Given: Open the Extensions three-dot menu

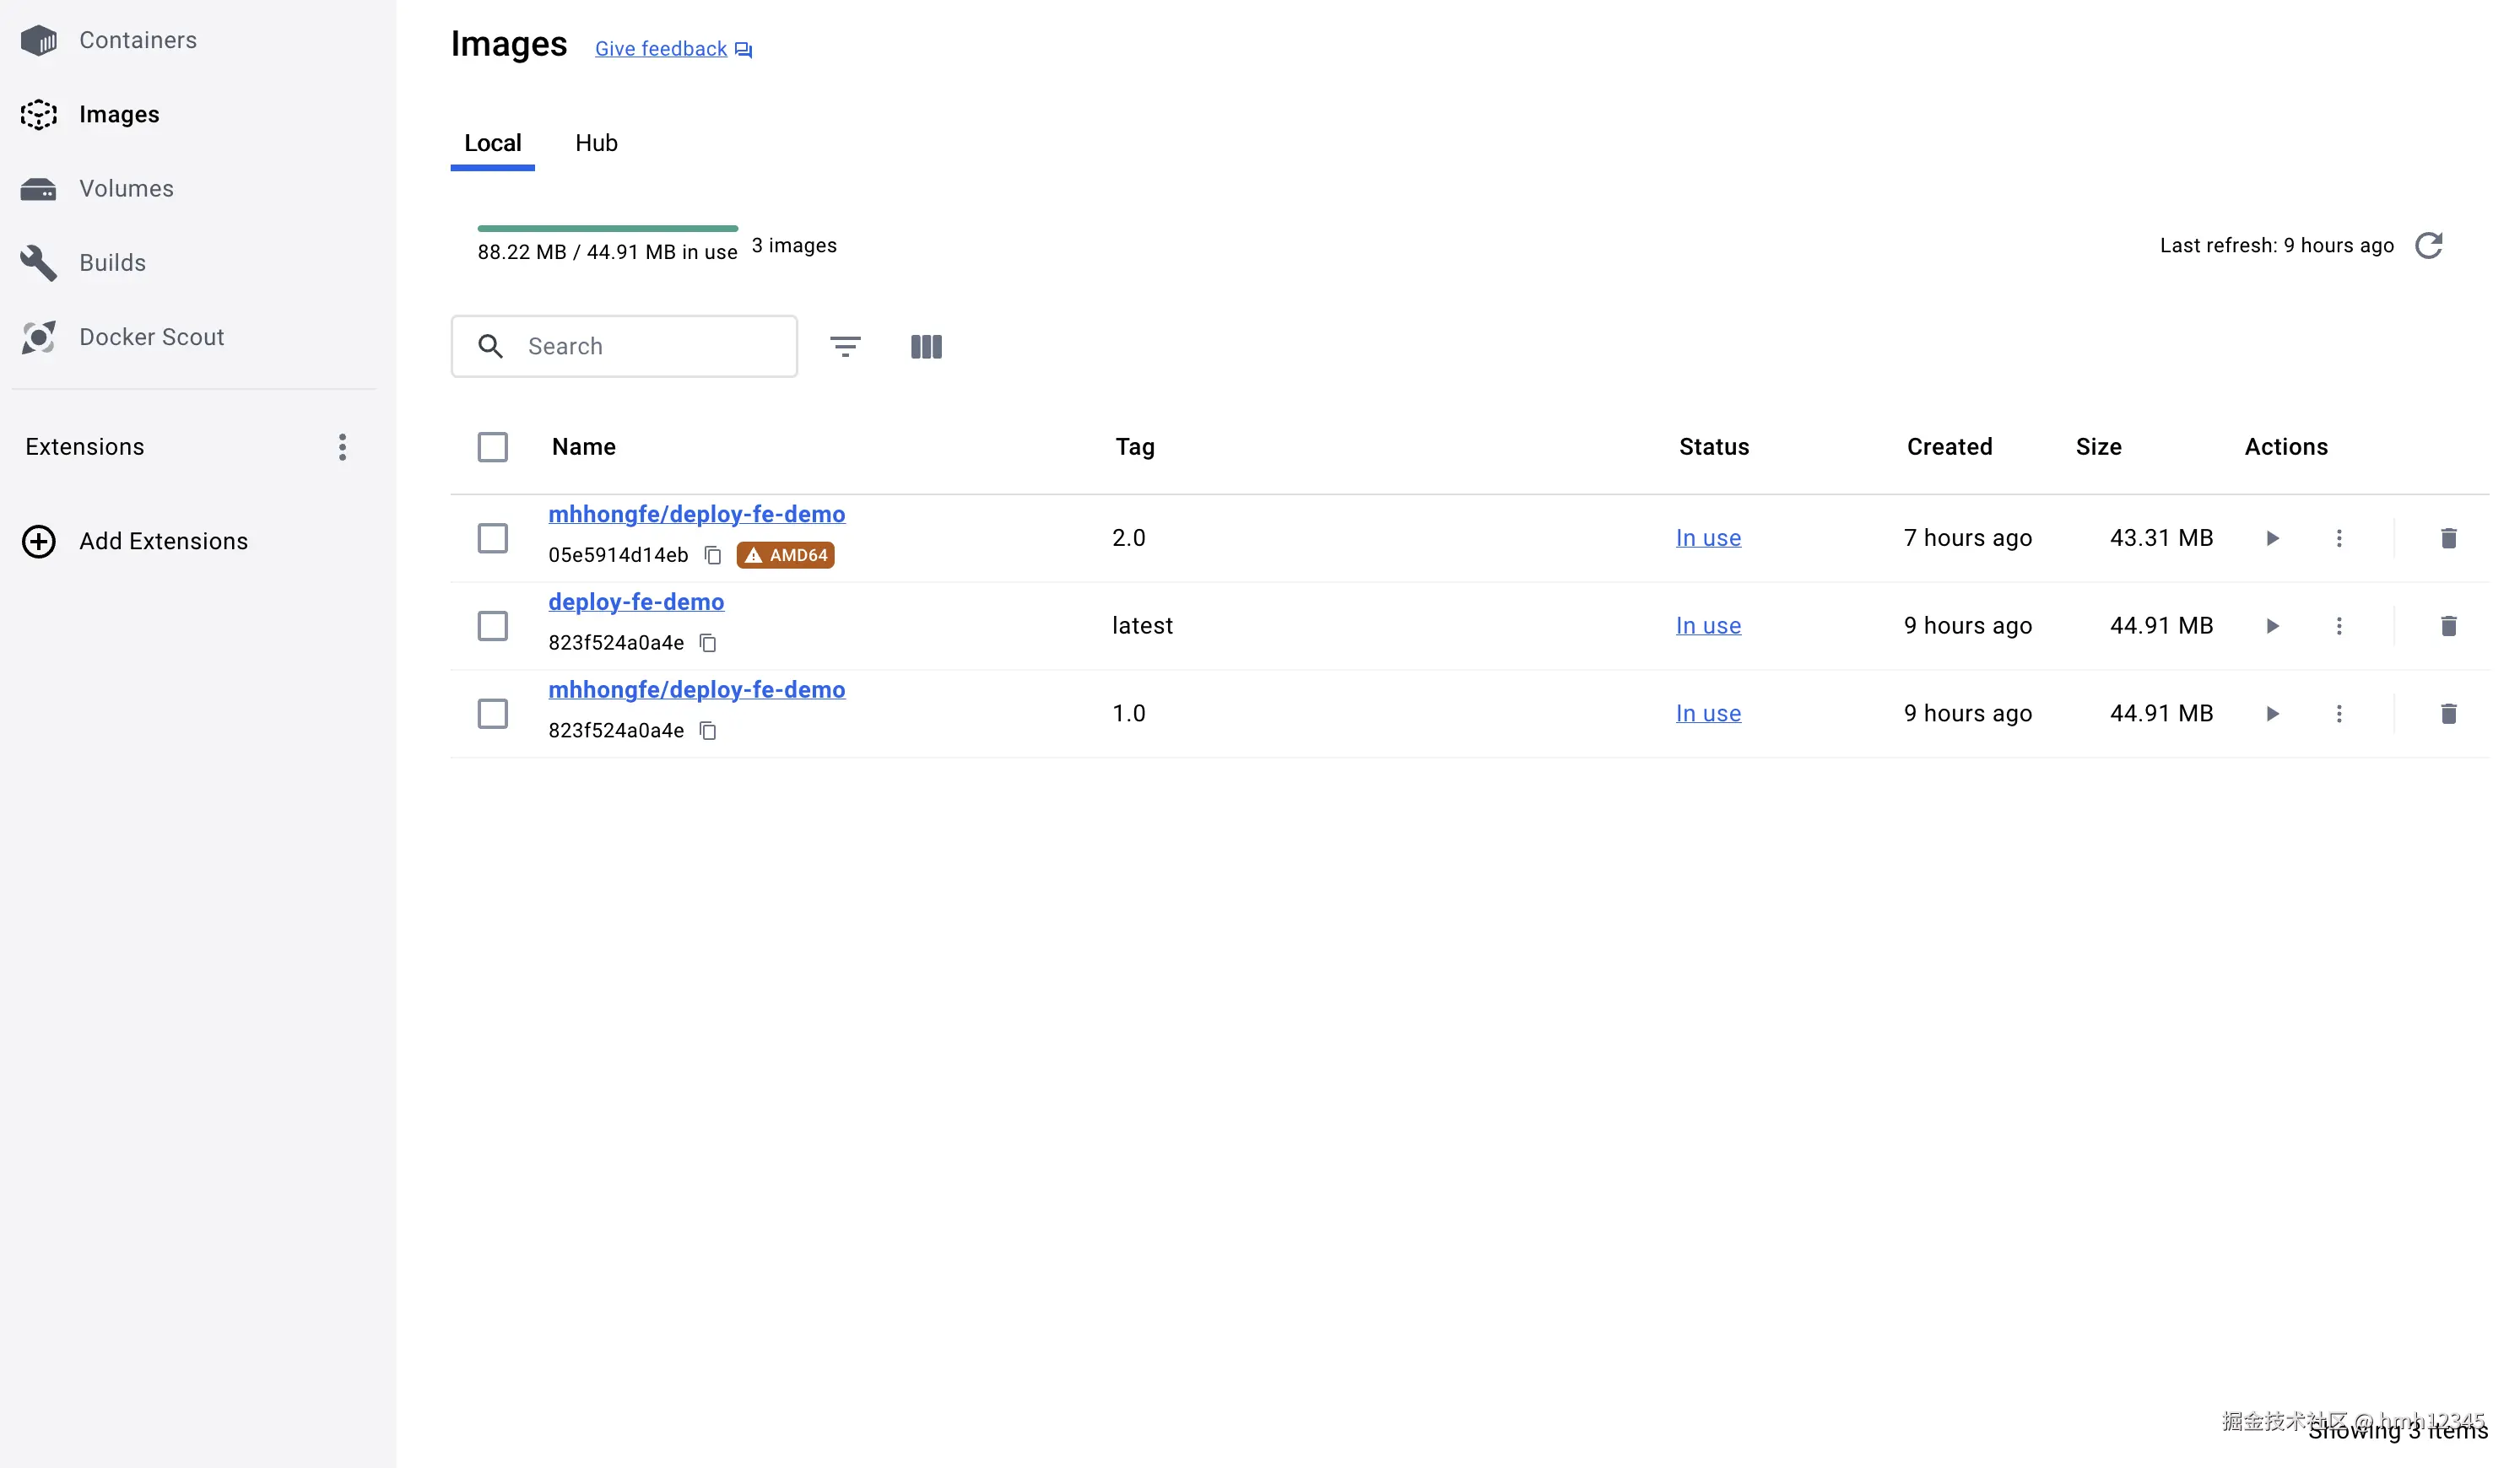Looking at the screenshot, I should click(342, 447).
